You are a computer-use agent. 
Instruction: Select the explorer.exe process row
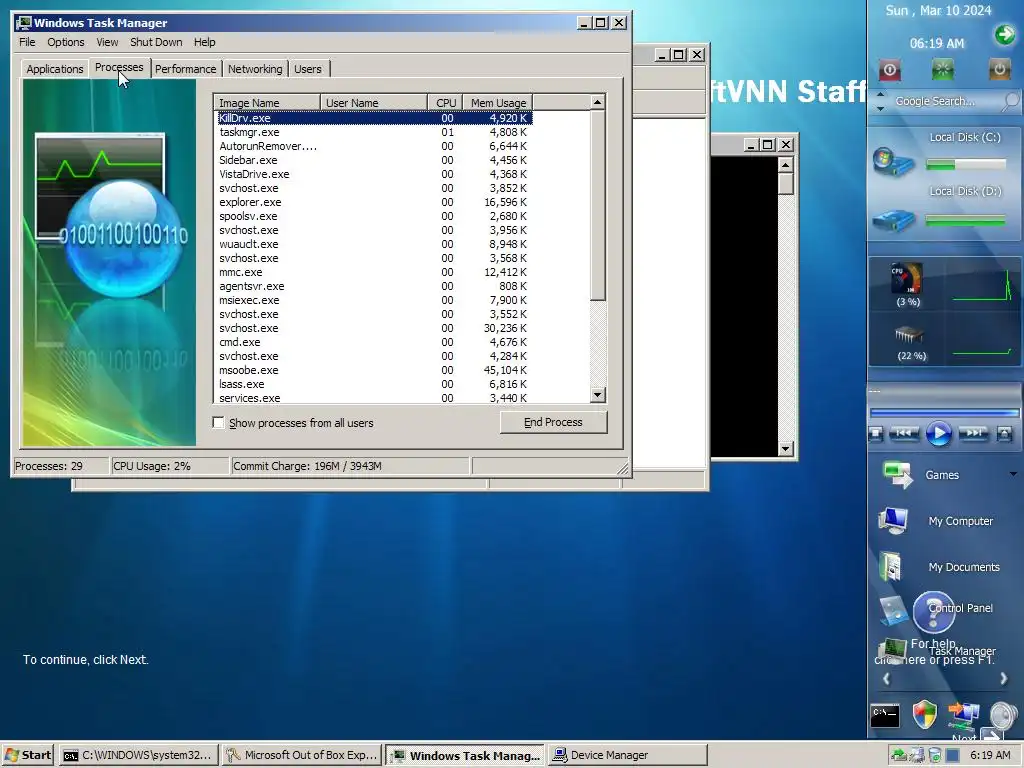pyautogui.click(x=375, y=202)
